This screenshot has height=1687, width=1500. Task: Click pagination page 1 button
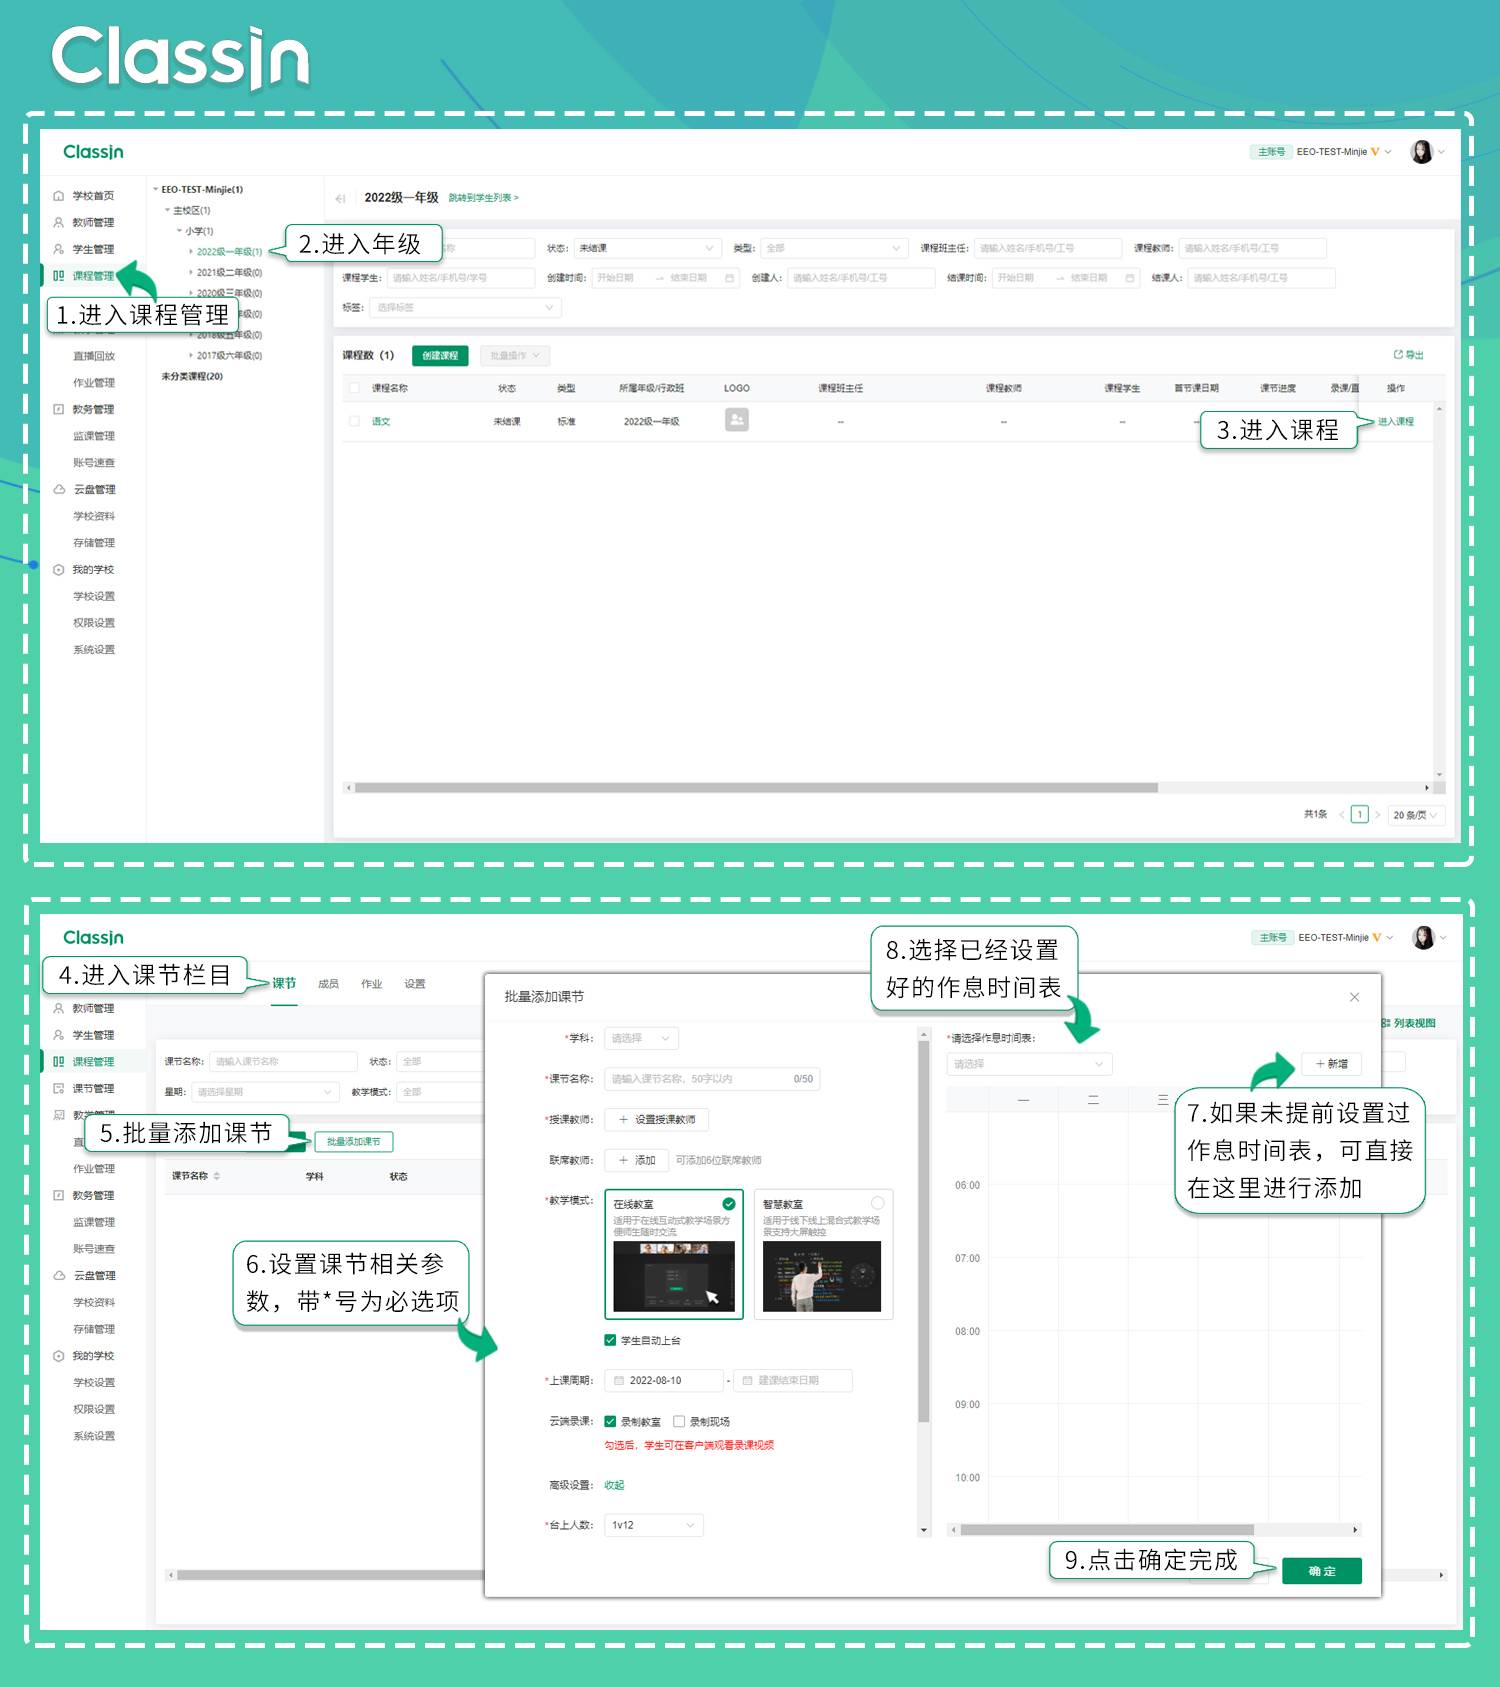coord(1359,815)
